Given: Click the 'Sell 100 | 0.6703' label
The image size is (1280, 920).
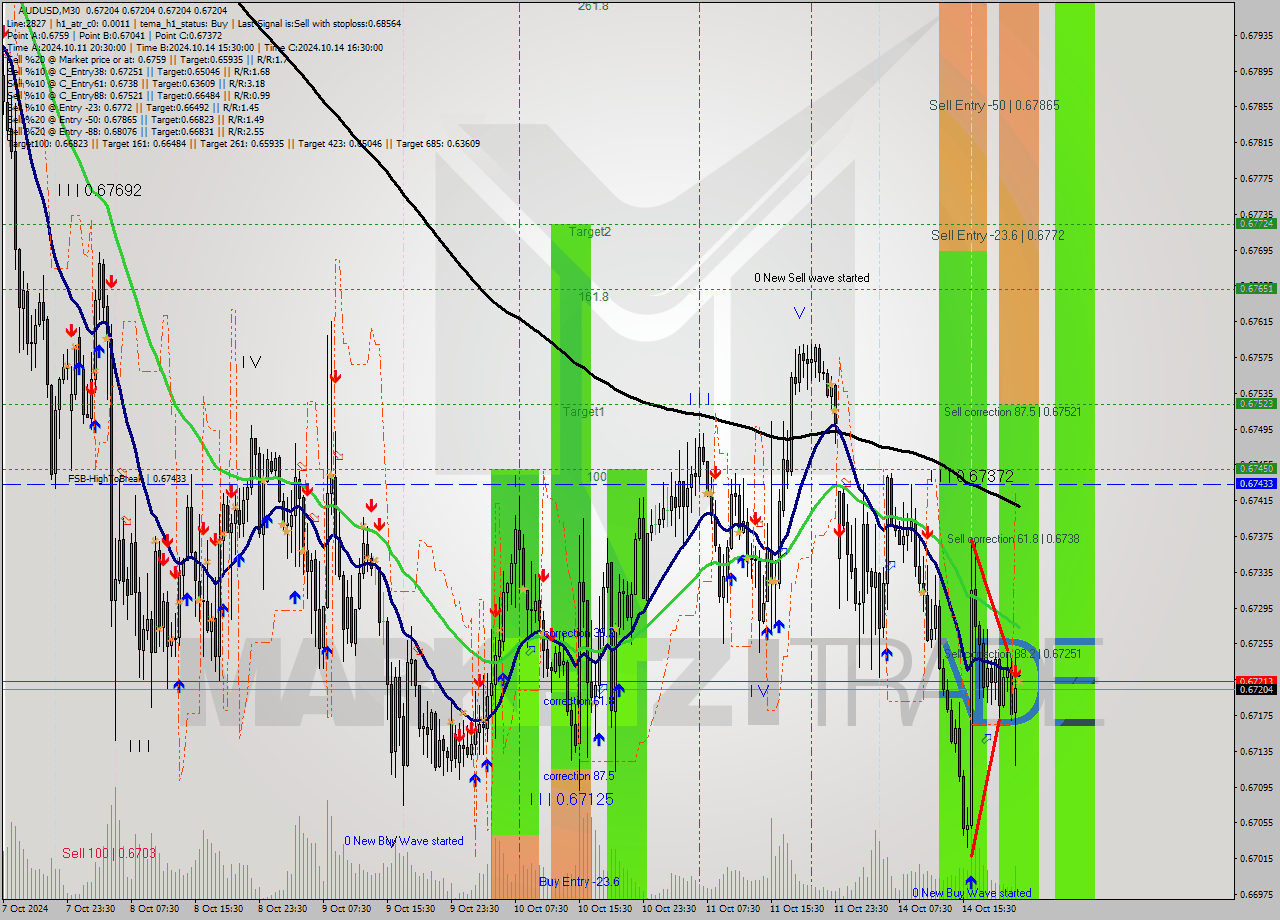Looking at the screenshot, I should coord(109,853).
